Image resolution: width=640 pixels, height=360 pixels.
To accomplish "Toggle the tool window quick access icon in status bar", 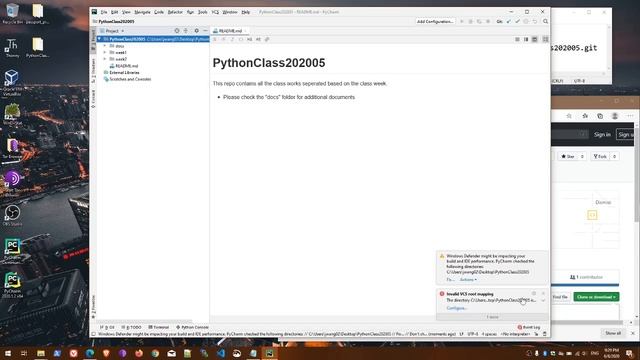I will [93, 334].
